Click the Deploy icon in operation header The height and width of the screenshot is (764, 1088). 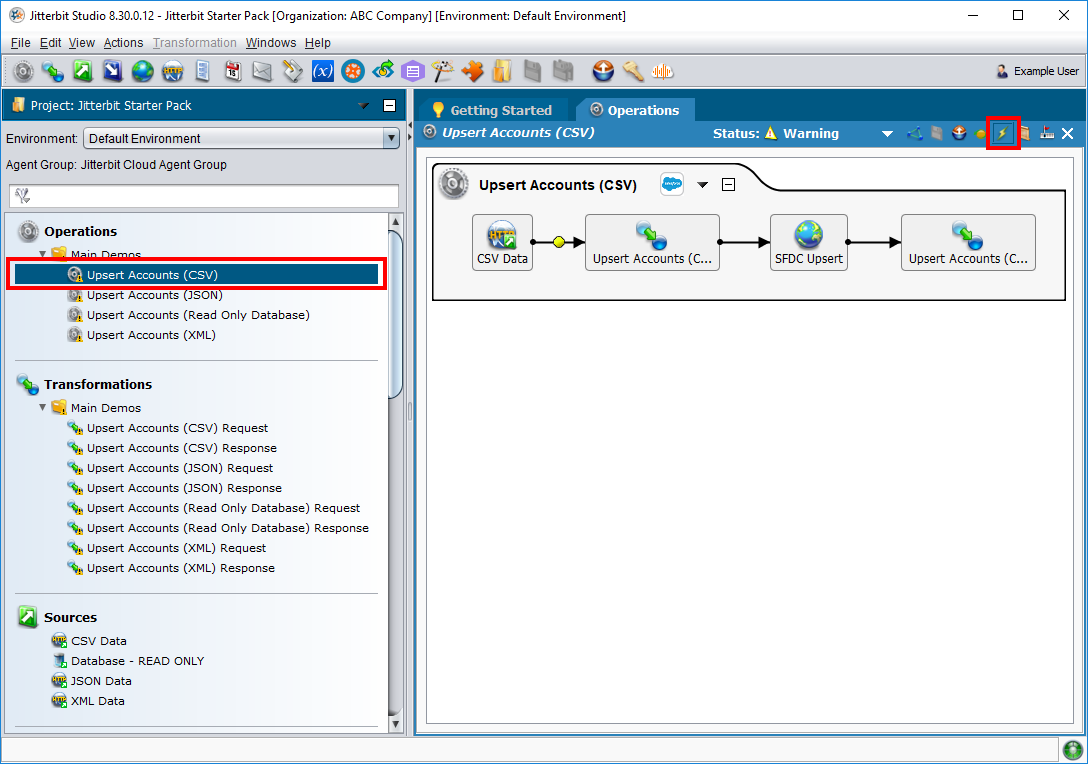[x=959, y=133]
